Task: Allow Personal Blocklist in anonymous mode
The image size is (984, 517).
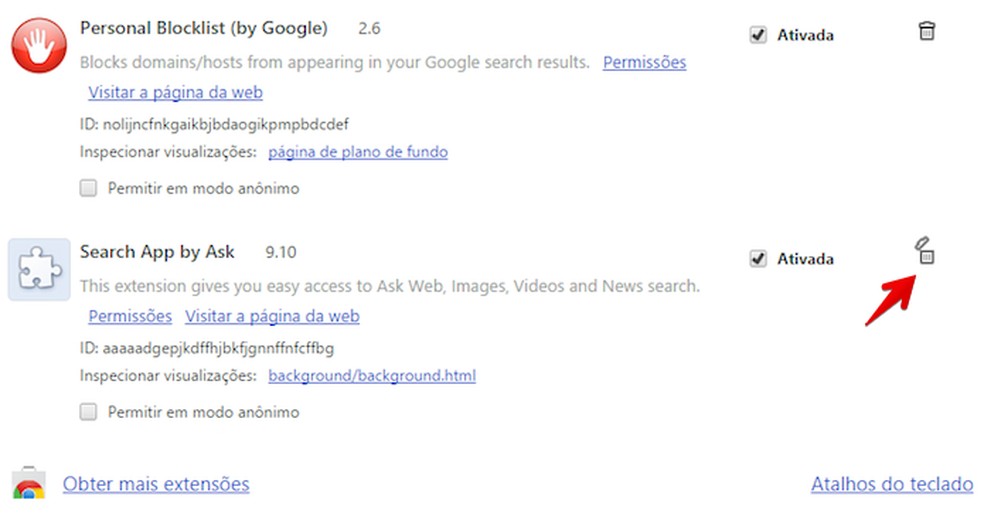Action: (x=89, y=187)
